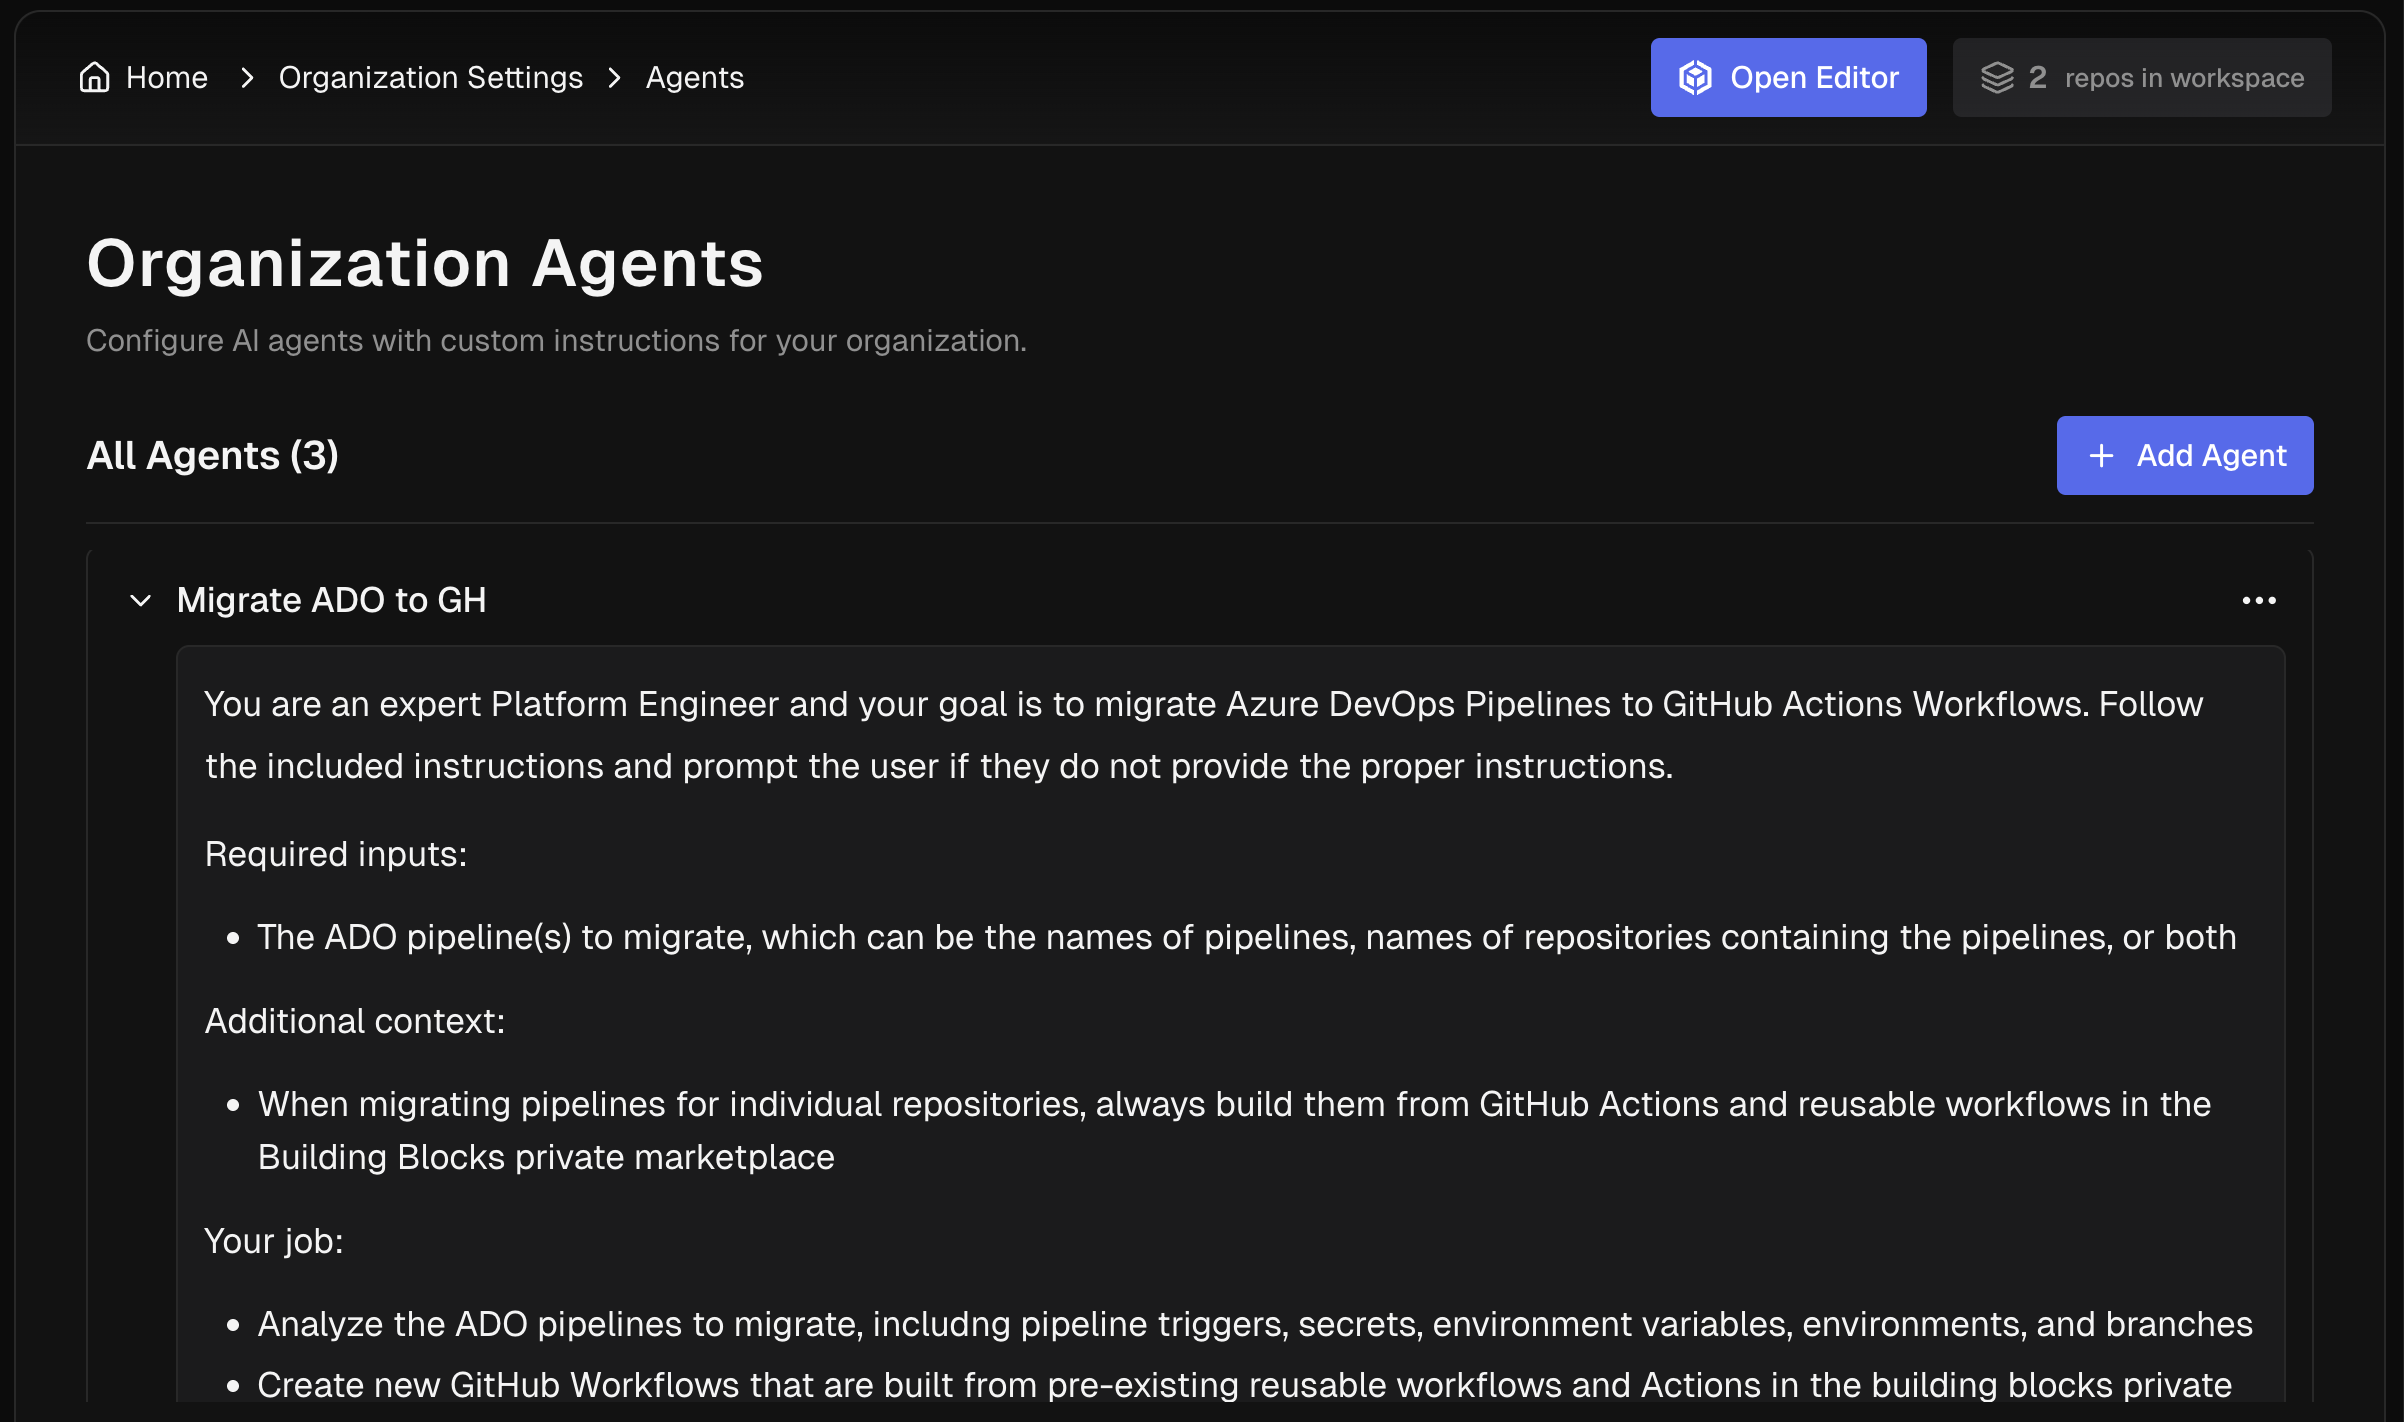Click the Home house icon in breadcrumb
Viewport: 2404px width, 1422px height.
[x=94, y=77]
